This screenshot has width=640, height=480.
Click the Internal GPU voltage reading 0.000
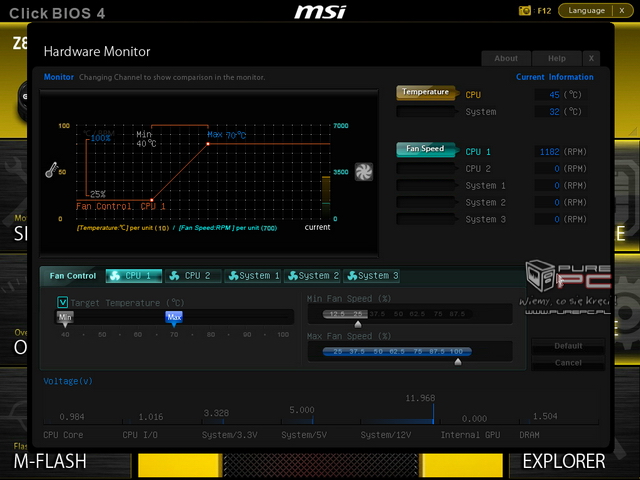click(x=474, y=419)
